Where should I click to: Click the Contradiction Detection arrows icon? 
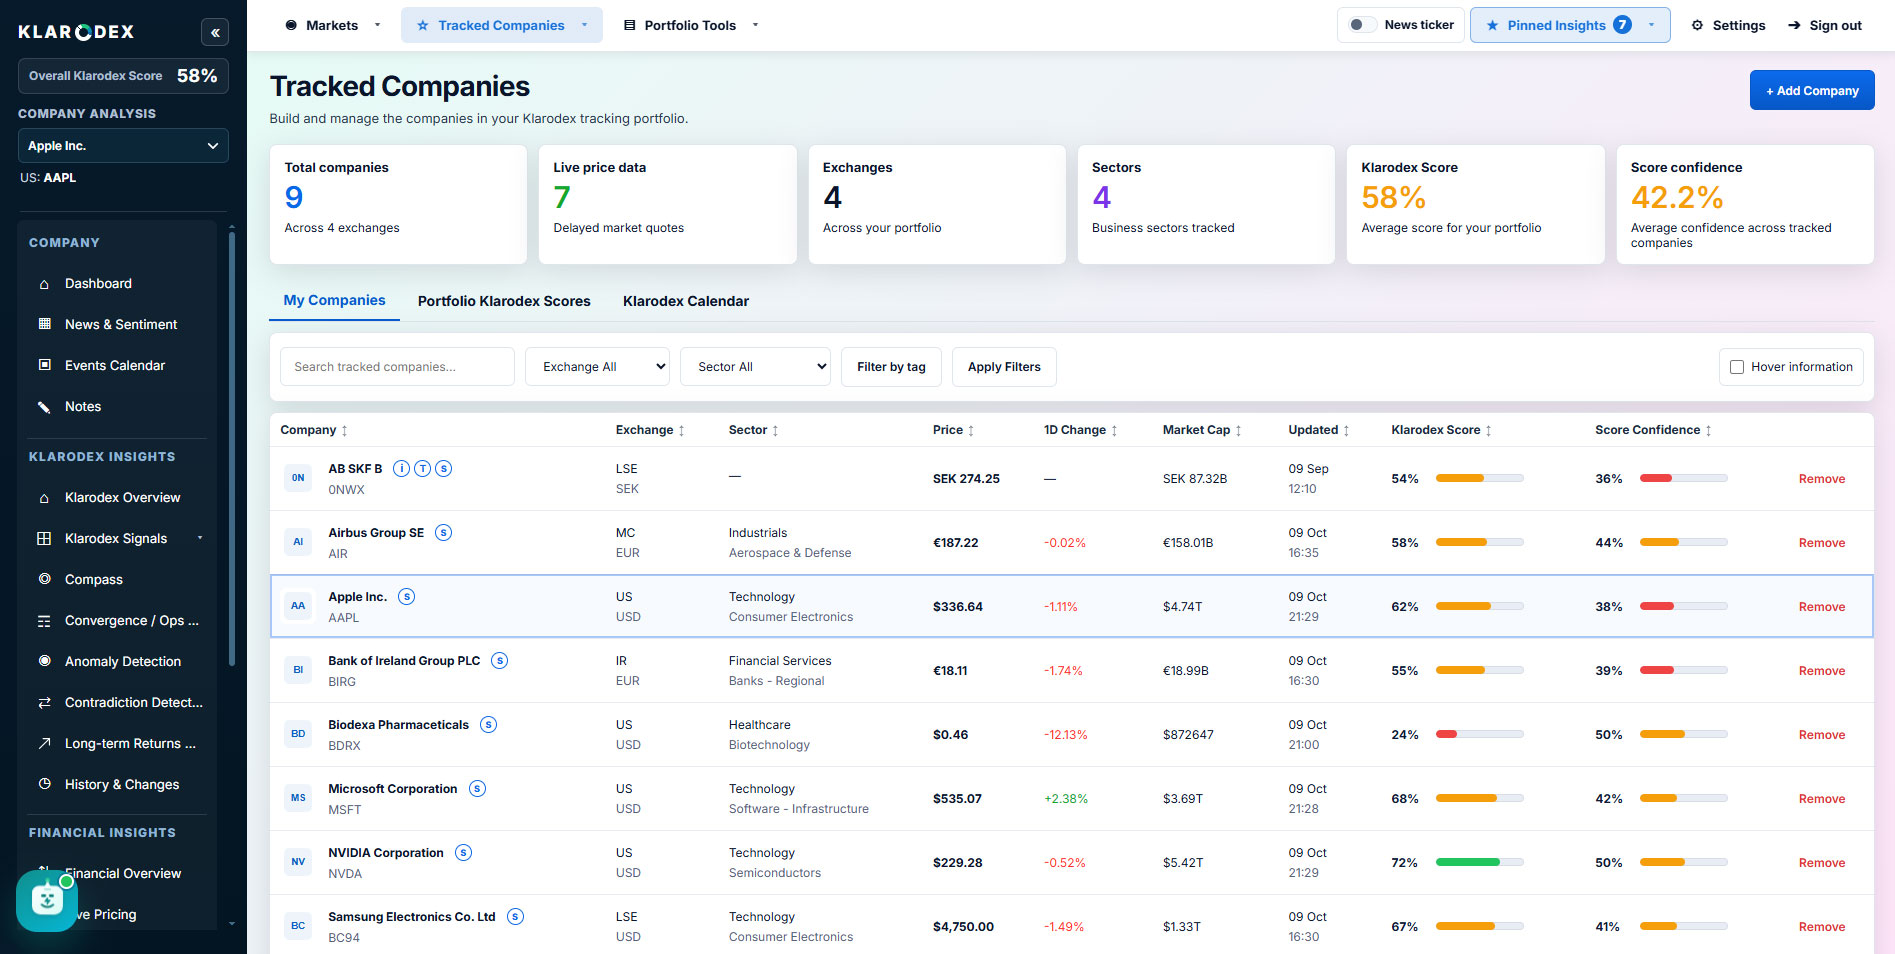[44, 703]
